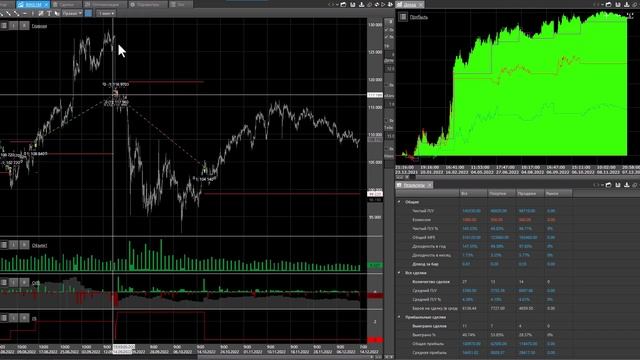Select the Средний П/У % row label
The width and height of the screenshot is (640, 360).
(x=427, y=300)
